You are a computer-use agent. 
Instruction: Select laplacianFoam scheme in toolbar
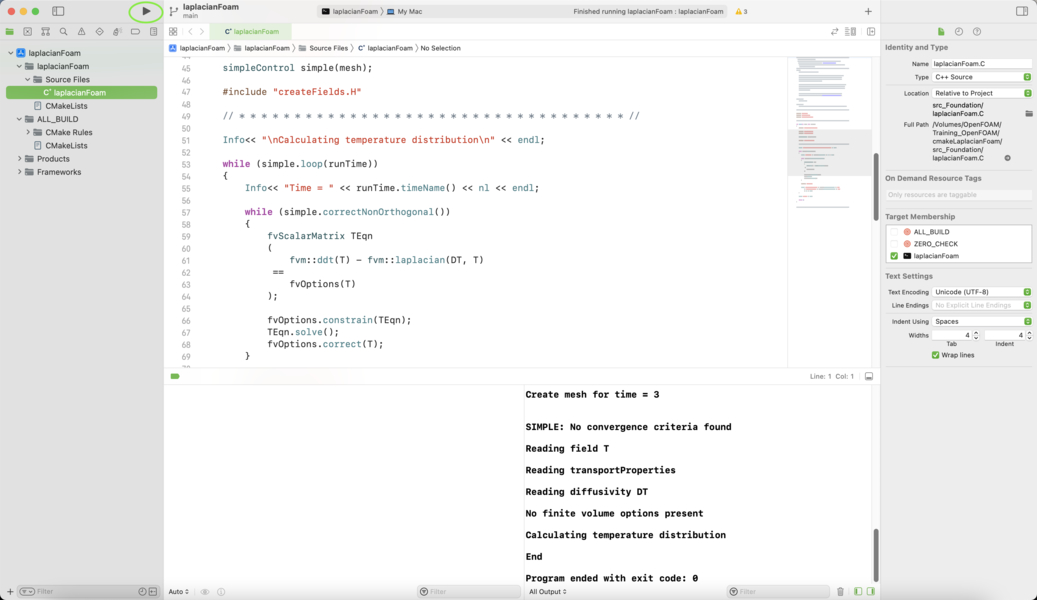[350, 11]
